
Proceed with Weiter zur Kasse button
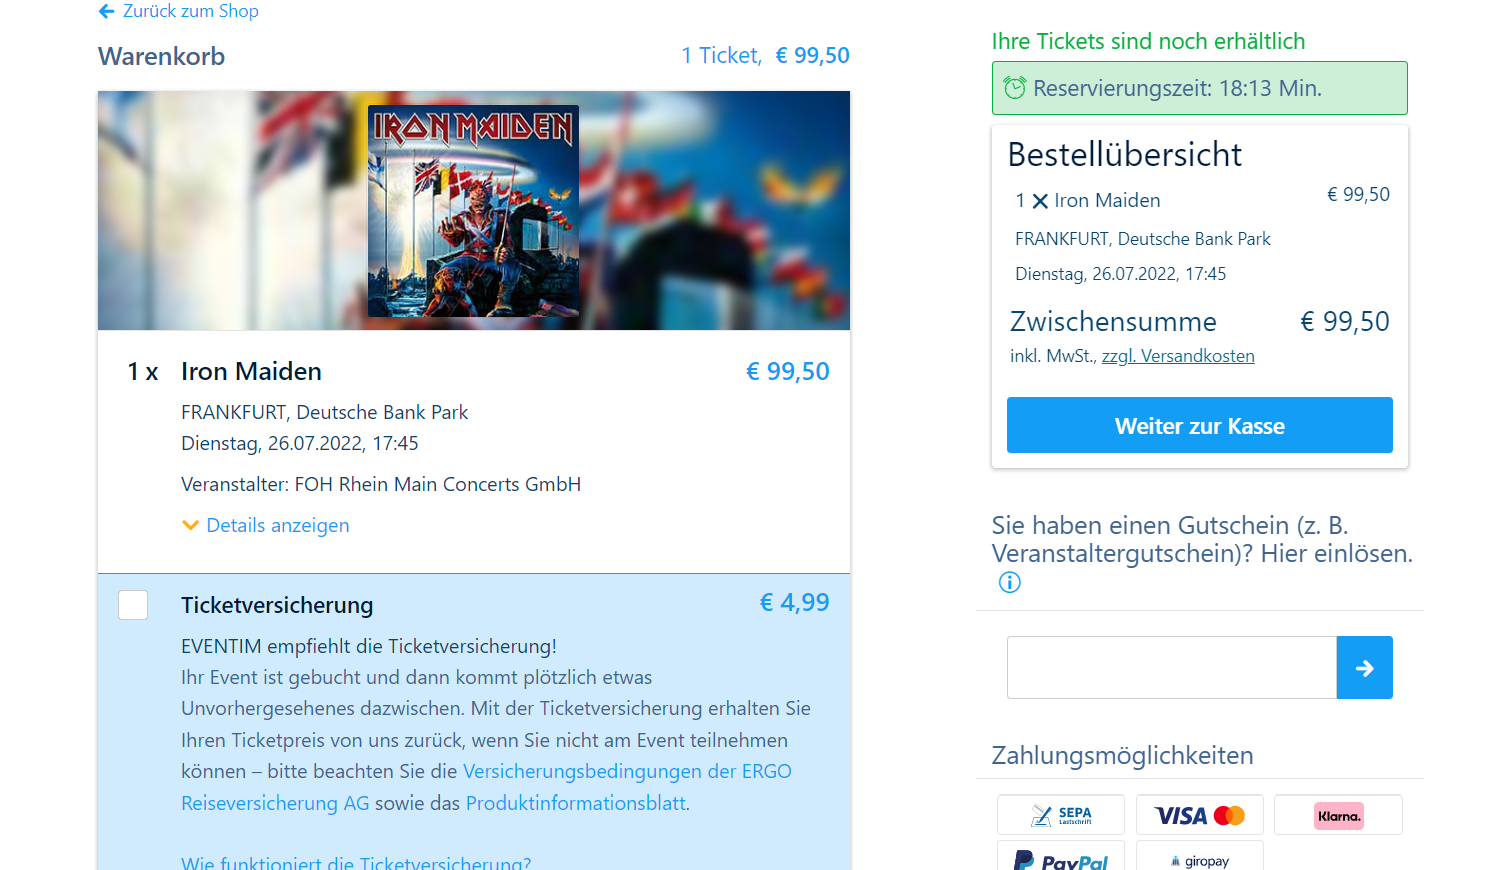[1200, 425]
